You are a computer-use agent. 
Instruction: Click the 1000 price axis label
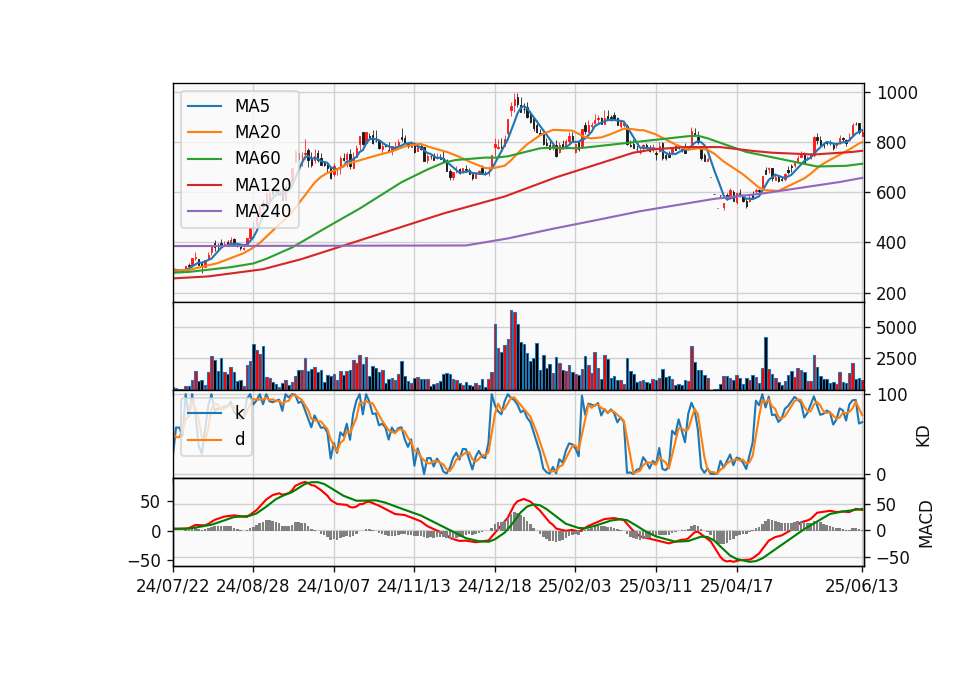coord(897,93)
